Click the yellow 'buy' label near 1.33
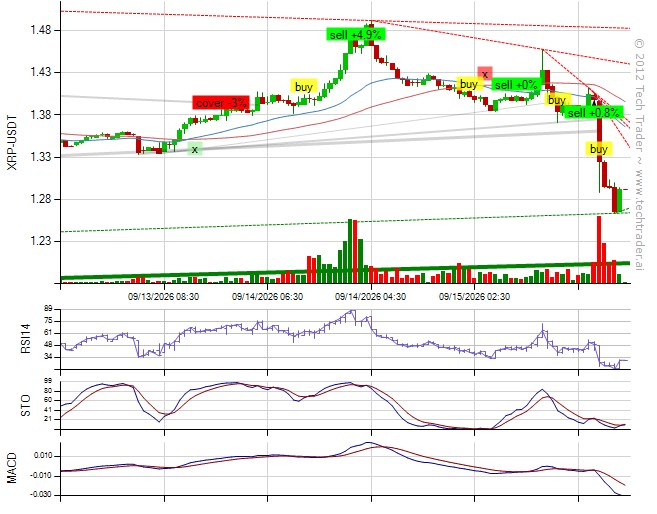 point(599,149)
